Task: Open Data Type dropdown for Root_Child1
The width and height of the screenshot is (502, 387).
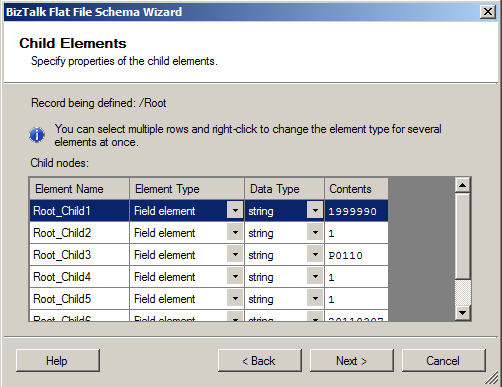Action: pos(315,211)
